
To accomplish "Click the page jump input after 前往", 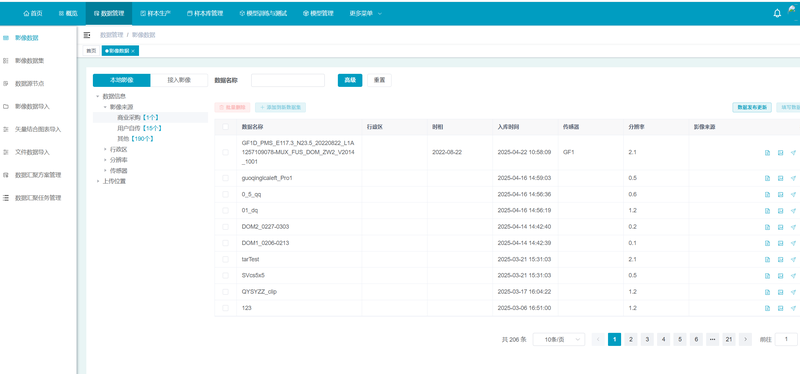I will tap(786, 339).
